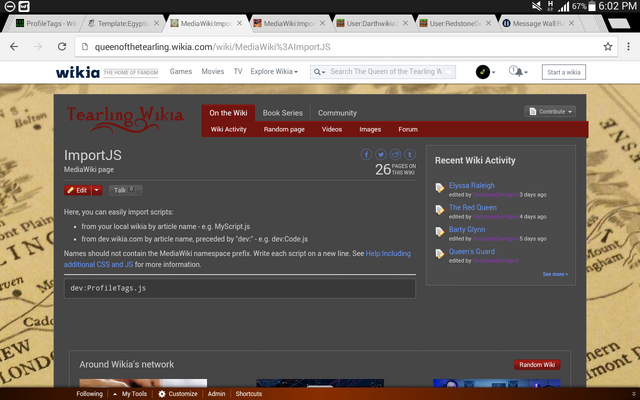This screenshot has width=640, height=400.
Task: Open the Movies link in header
Action: click(x=213, y=71)
